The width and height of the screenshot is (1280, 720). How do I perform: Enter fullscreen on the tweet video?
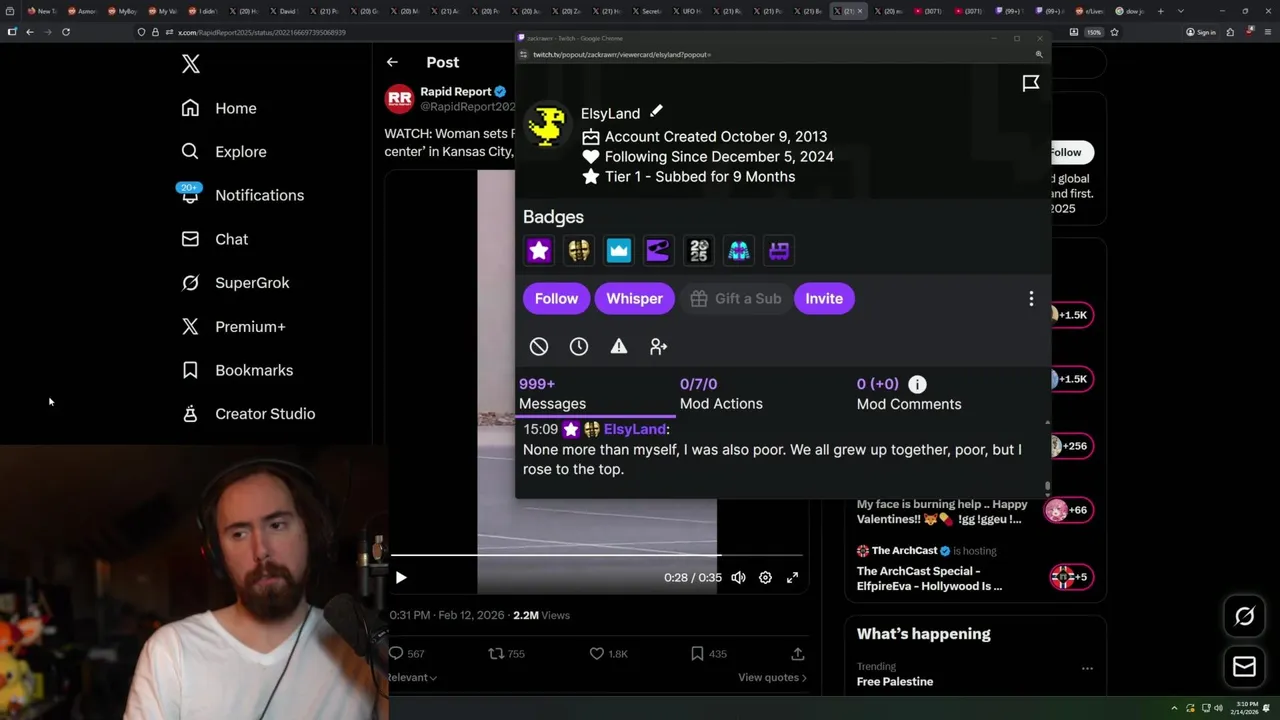(792, 577)
